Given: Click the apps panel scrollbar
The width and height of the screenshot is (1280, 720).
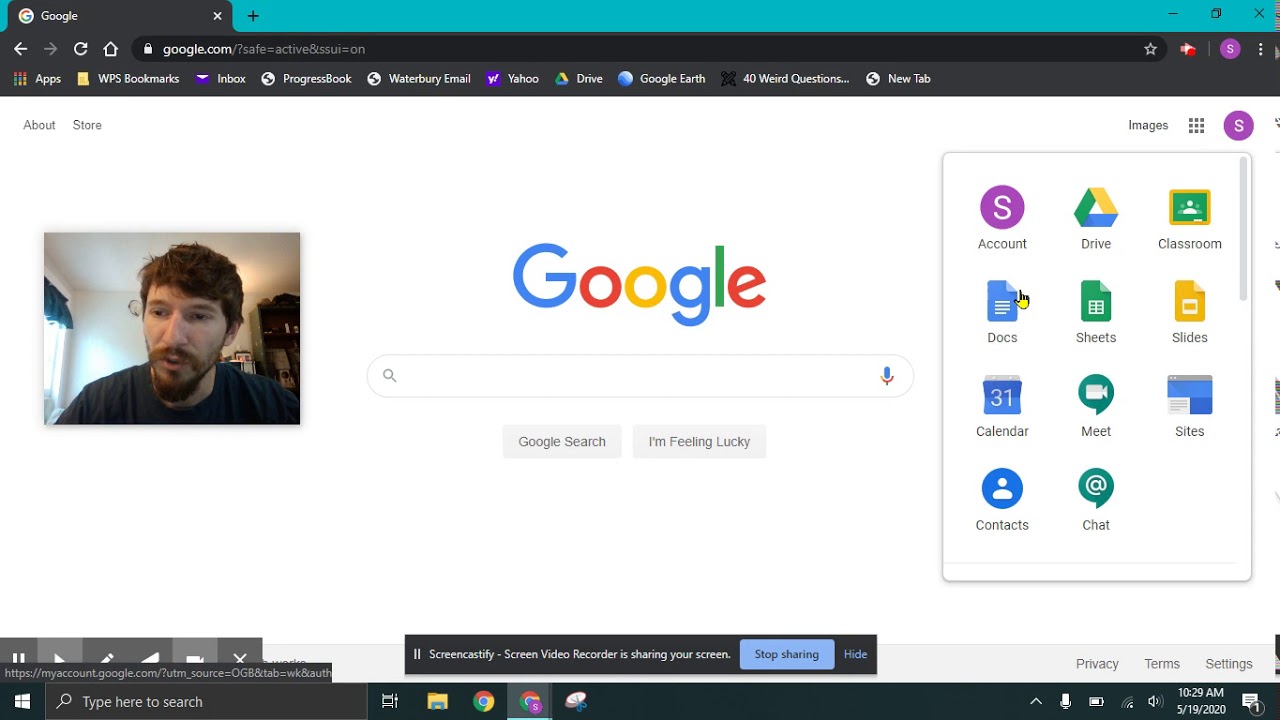Looking at the screenshot, I should tap(1244, 228).
